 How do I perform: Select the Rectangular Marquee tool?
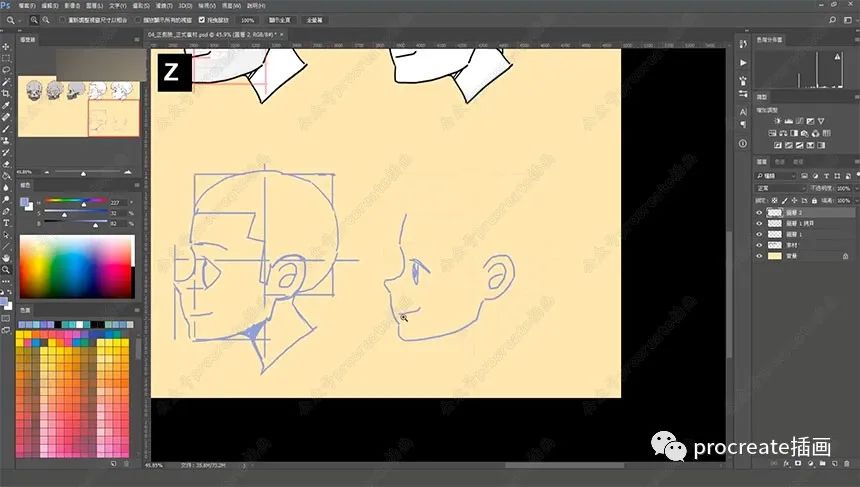click(x=6, y=58)
